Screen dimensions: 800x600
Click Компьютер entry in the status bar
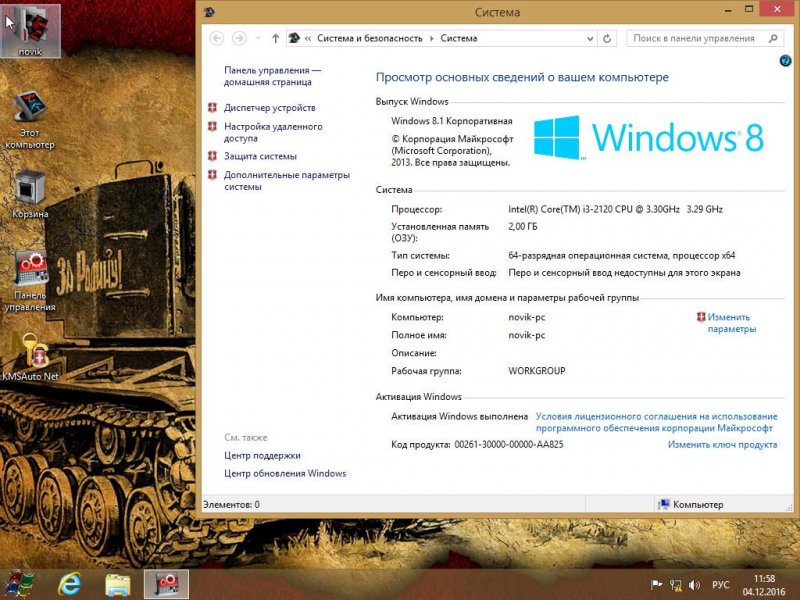pyautogui.click(x=691, y=505)
